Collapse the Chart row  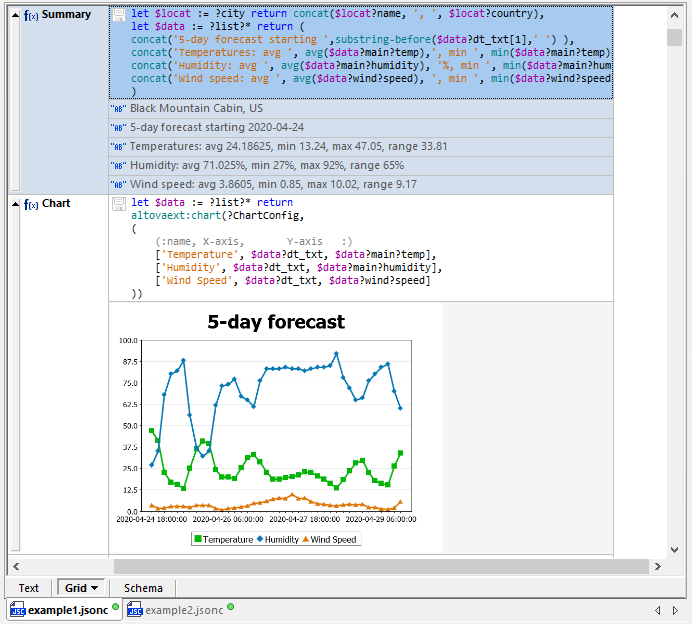pos(14,204)
